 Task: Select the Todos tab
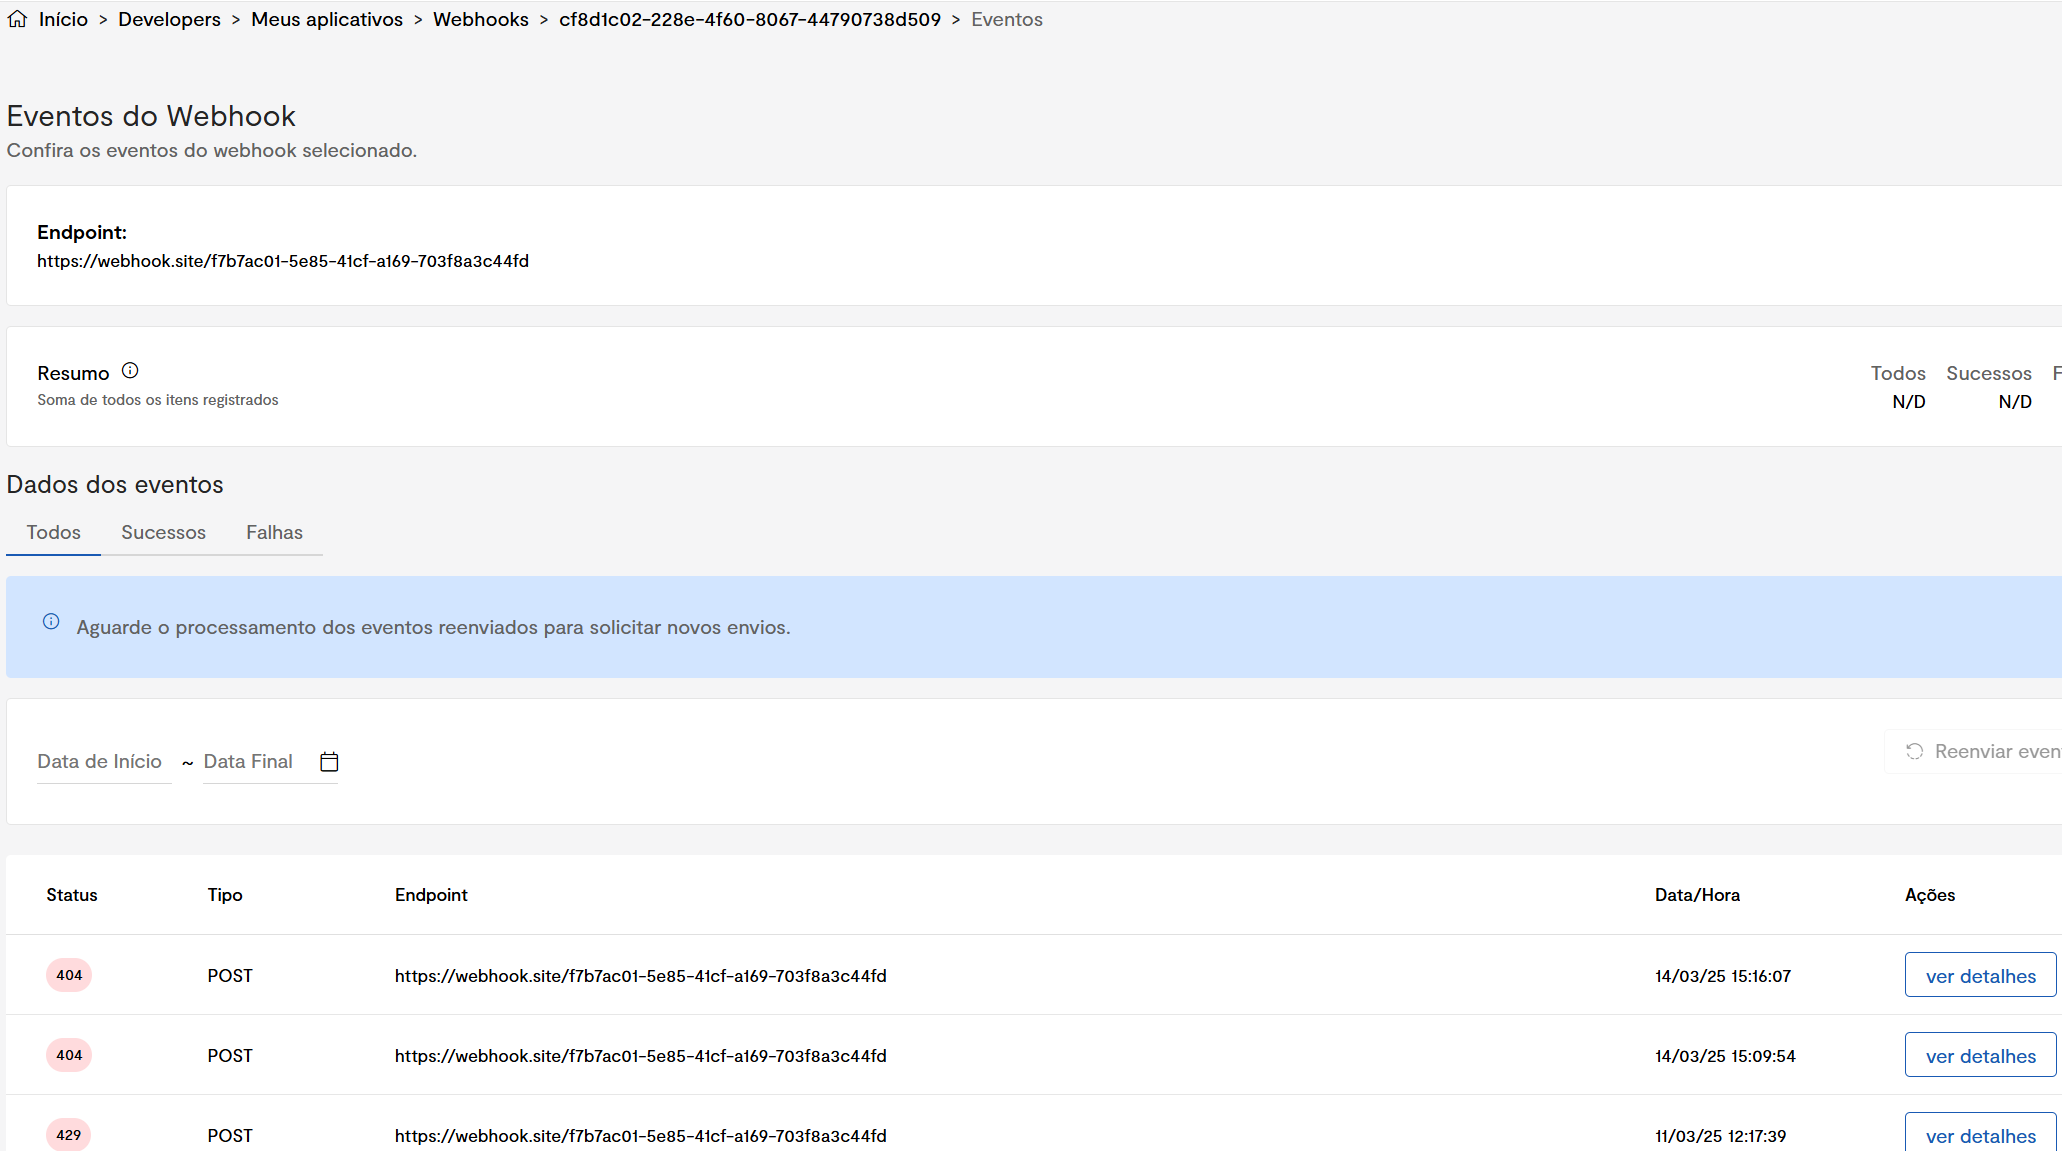click(x=53, y=532)
